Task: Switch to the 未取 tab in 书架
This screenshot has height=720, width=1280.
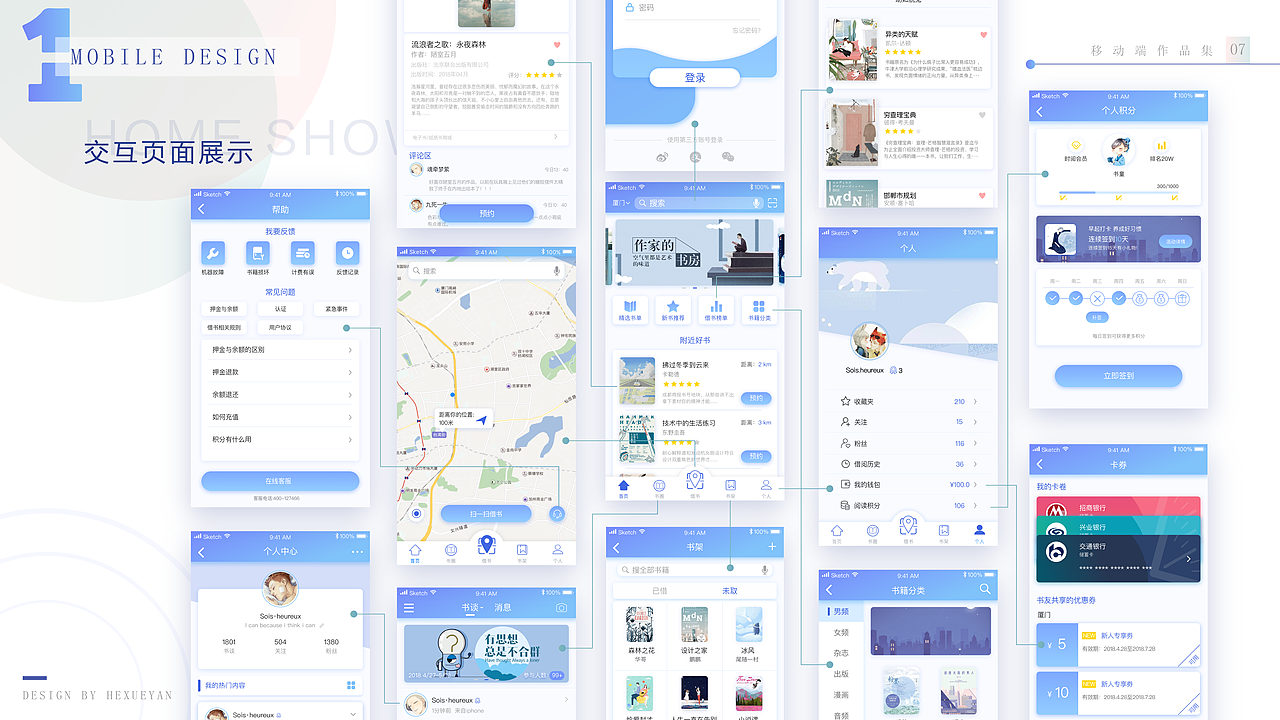Action: pos(730,590)
